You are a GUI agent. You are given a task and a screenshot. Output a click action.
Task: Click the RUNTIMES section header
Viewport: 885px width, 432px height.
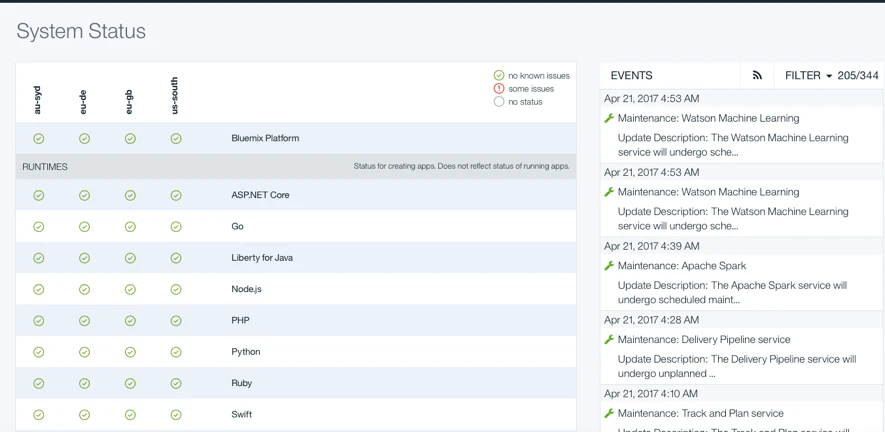coord(45,167)
